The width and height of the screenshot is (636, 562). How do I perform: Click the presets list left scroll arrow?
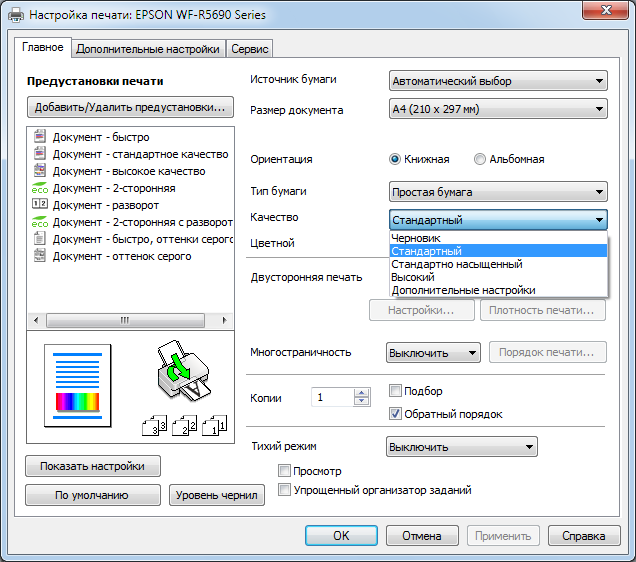click(x=36, y=320)
